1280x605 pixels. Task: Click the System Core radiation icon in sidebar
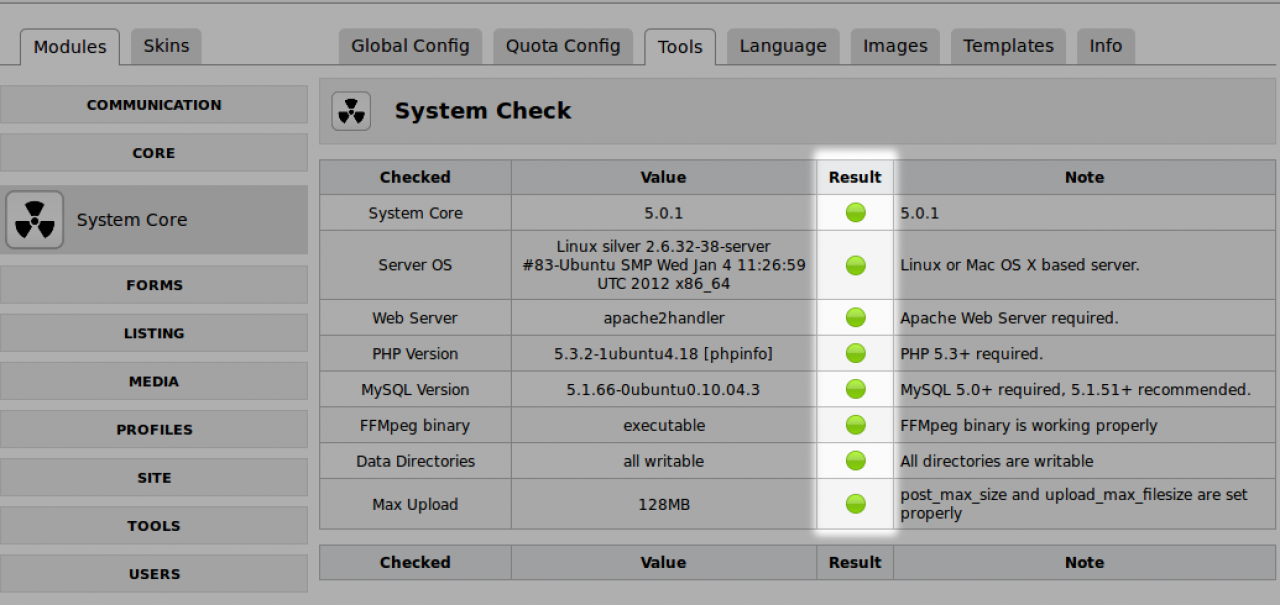[35, 220]
